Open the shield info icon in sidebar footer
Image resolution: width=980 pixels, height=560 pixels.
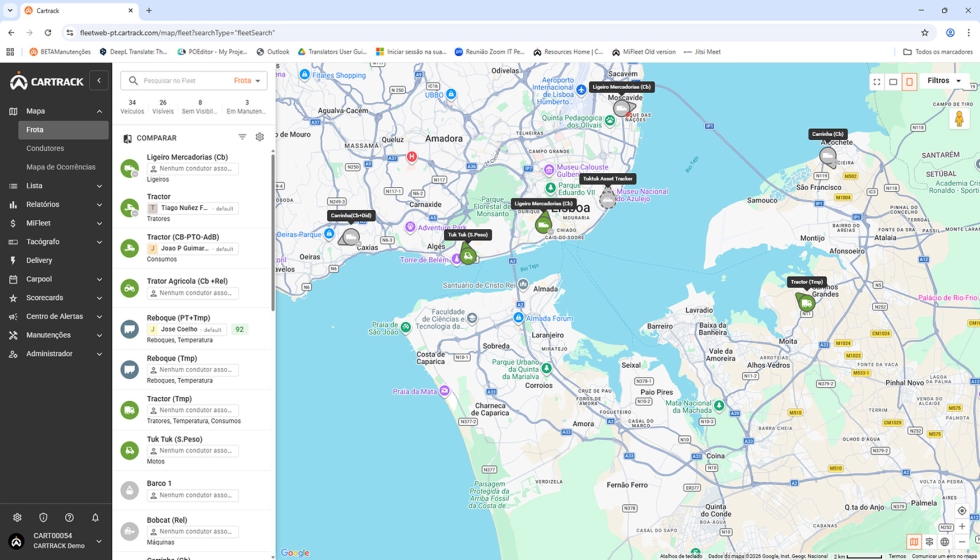click(43, 518)
